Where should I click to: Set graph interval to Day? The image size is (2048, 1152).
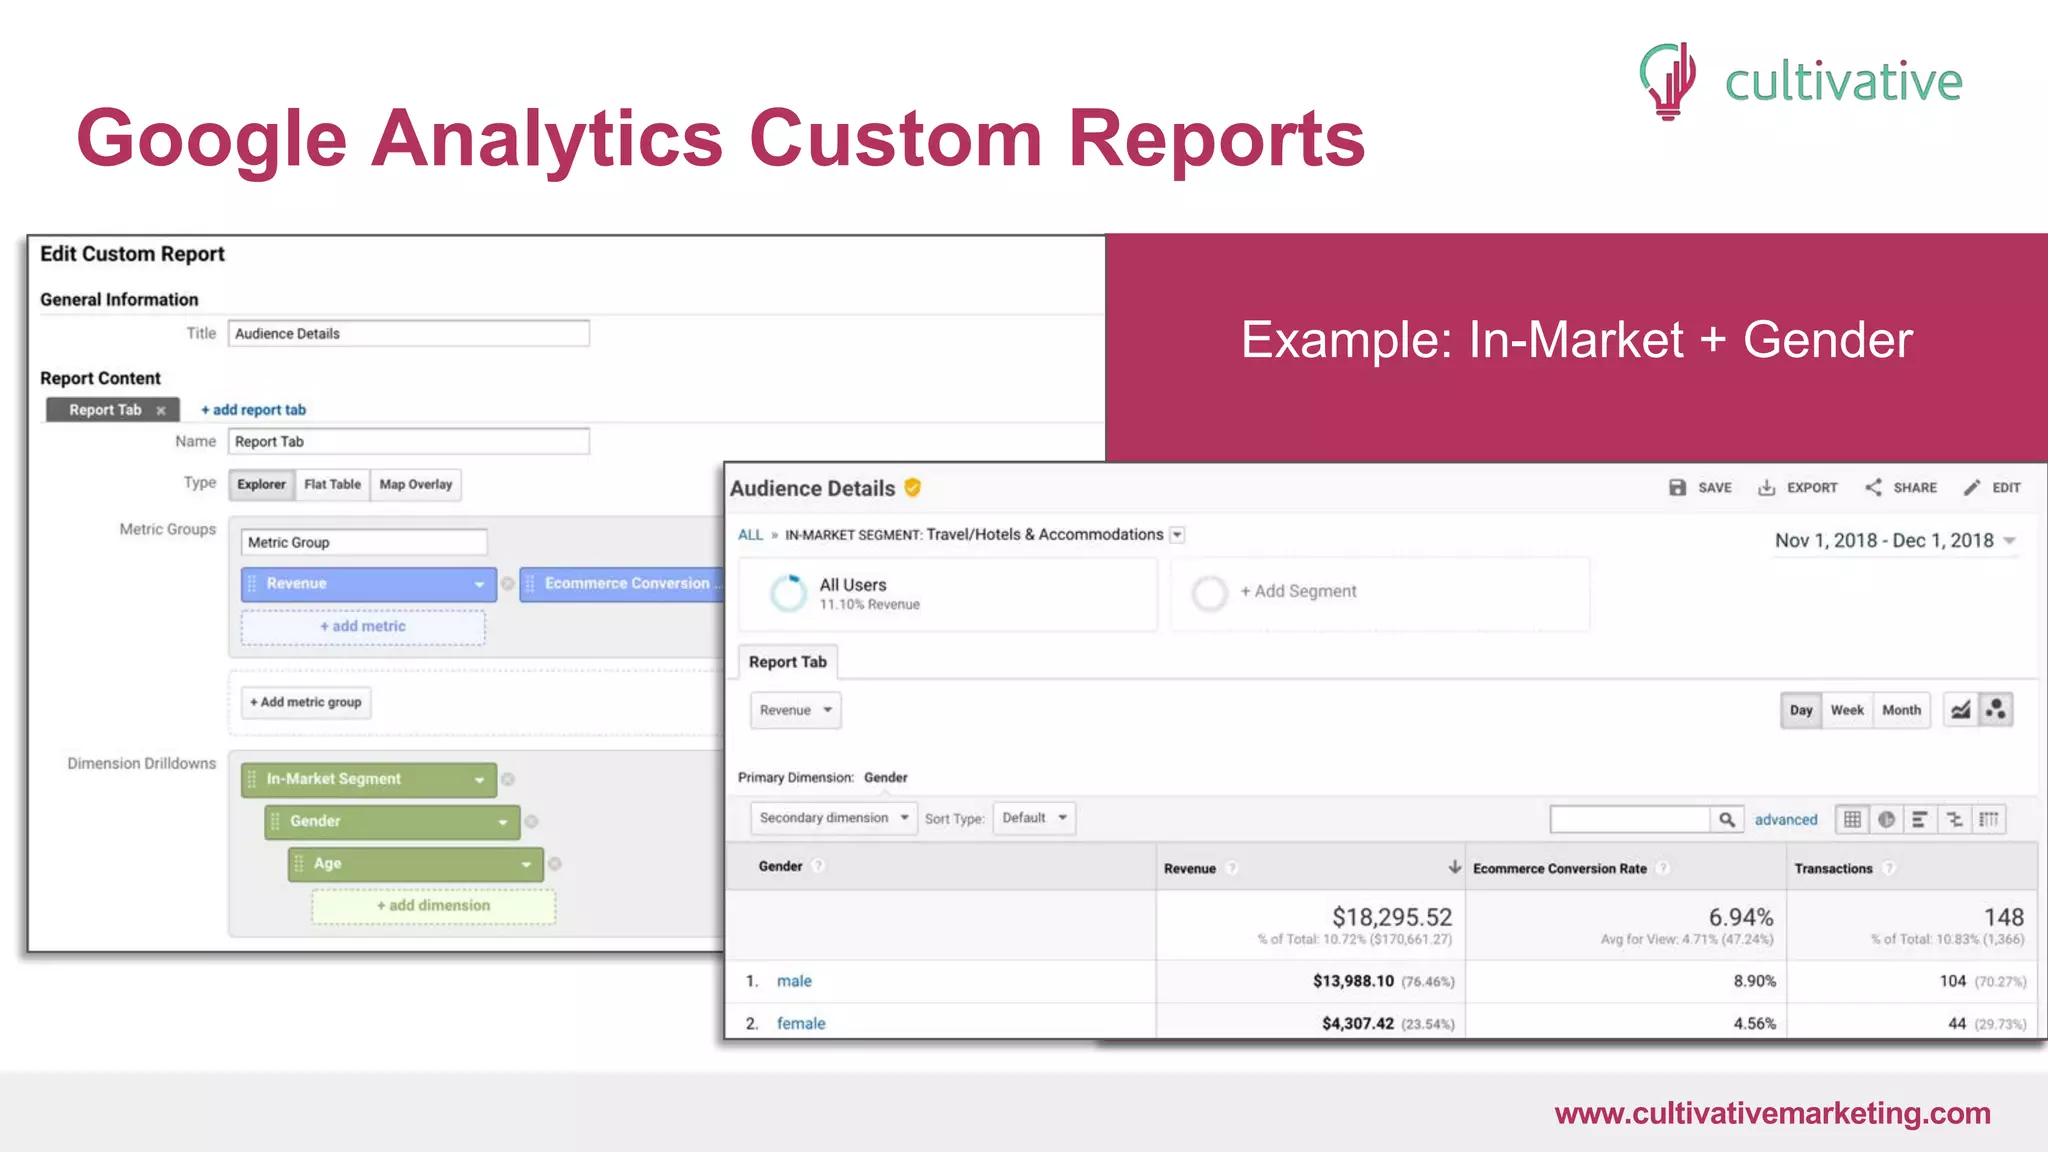[1801, 710]
